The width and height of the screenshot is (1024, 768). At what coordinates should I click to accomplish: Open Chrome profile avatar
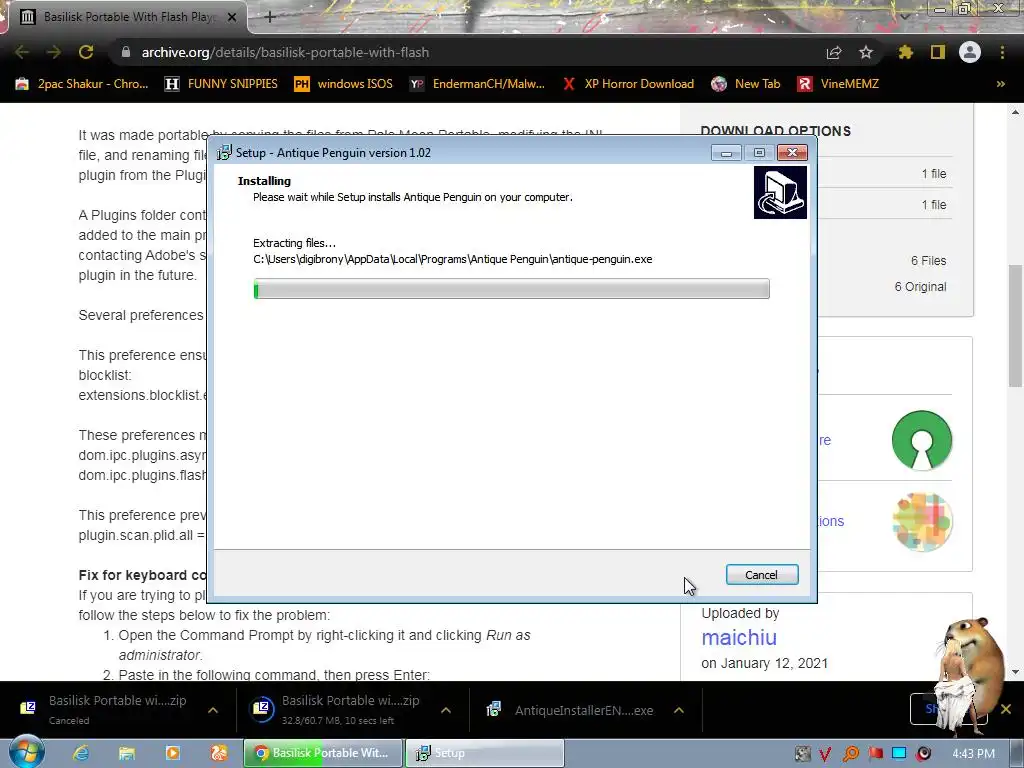(x=970, y=52)
